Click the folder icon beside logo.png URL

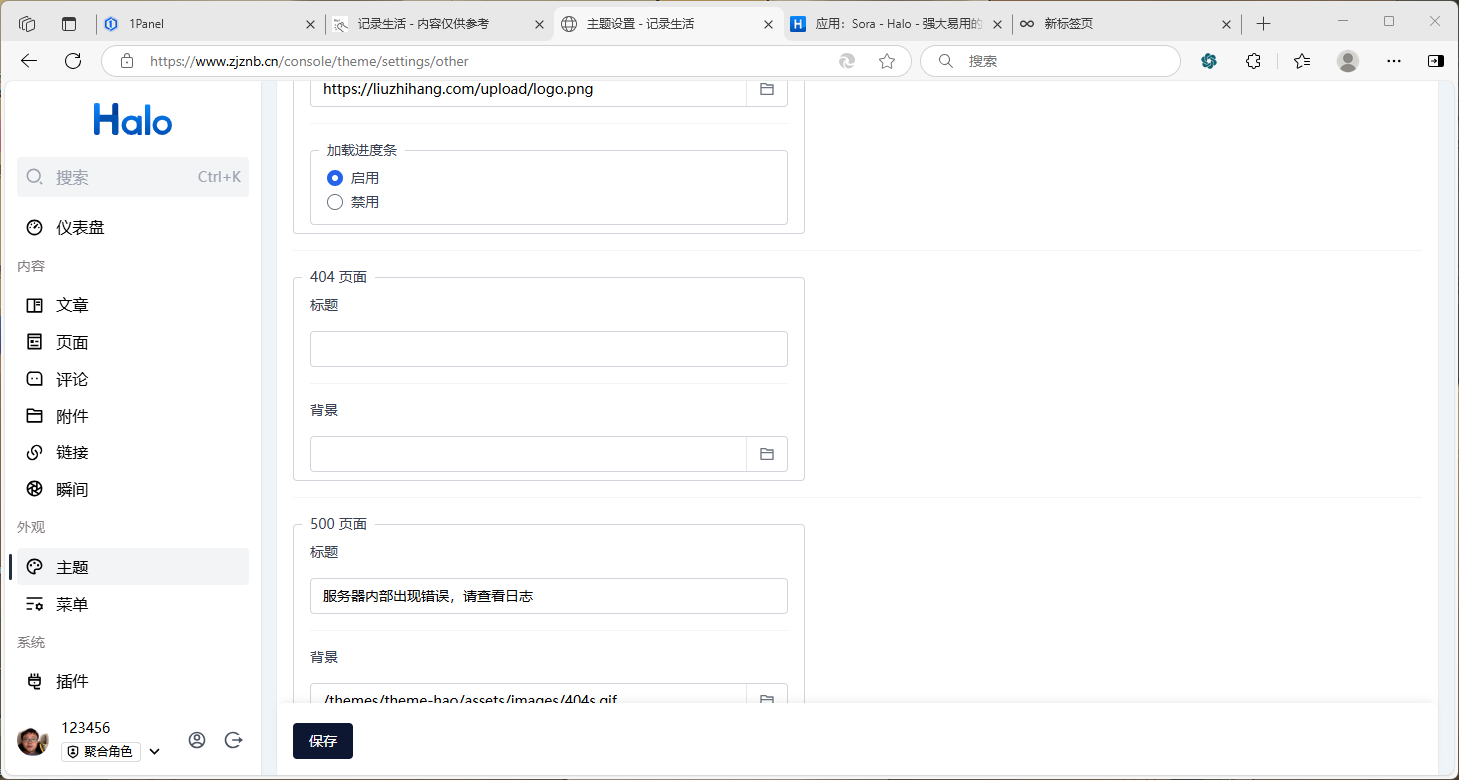(767, 89)
